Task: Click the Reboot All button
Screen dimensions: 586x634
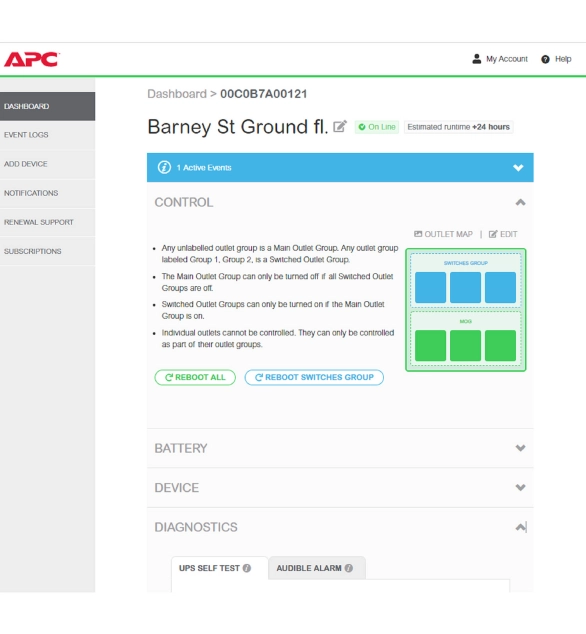Action: 195,377
